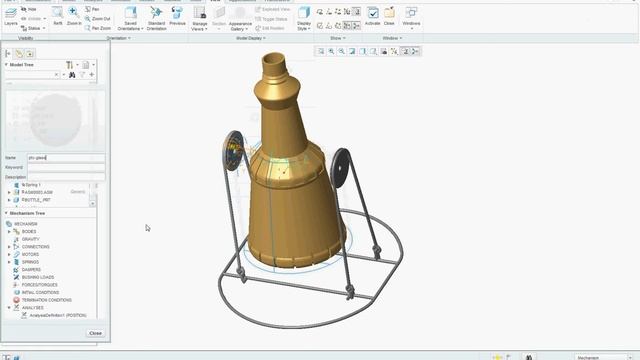Open Model Display group overflow menu
This screenshot has width=640, height=360.
251,38
